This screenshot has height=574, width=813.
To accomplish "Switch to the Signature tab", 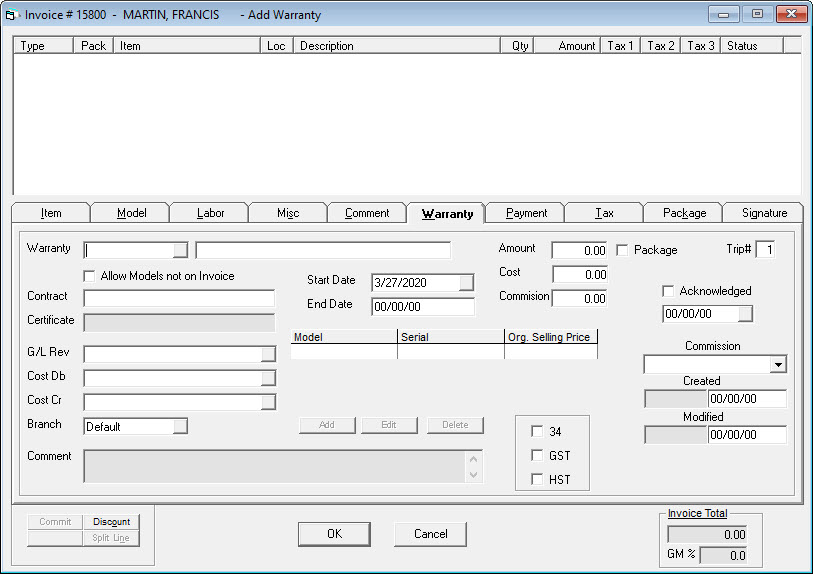I will tap(764, 213).
